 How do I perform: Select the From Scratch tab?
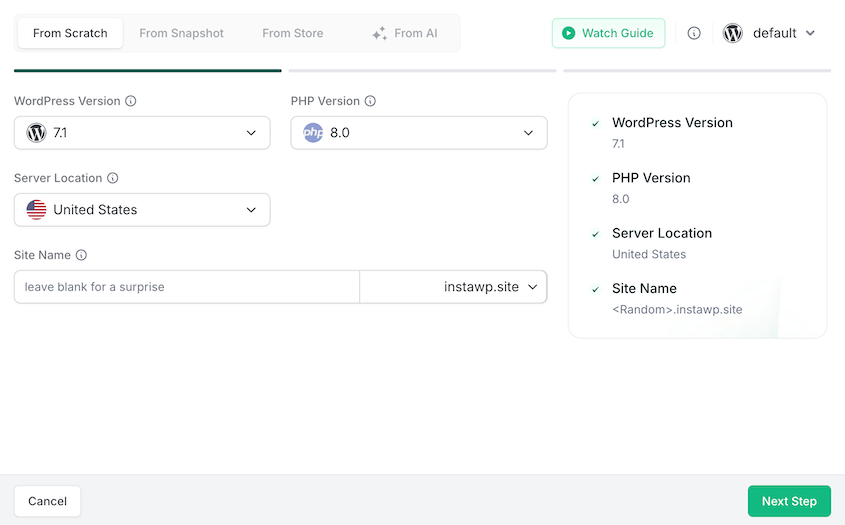70,33
